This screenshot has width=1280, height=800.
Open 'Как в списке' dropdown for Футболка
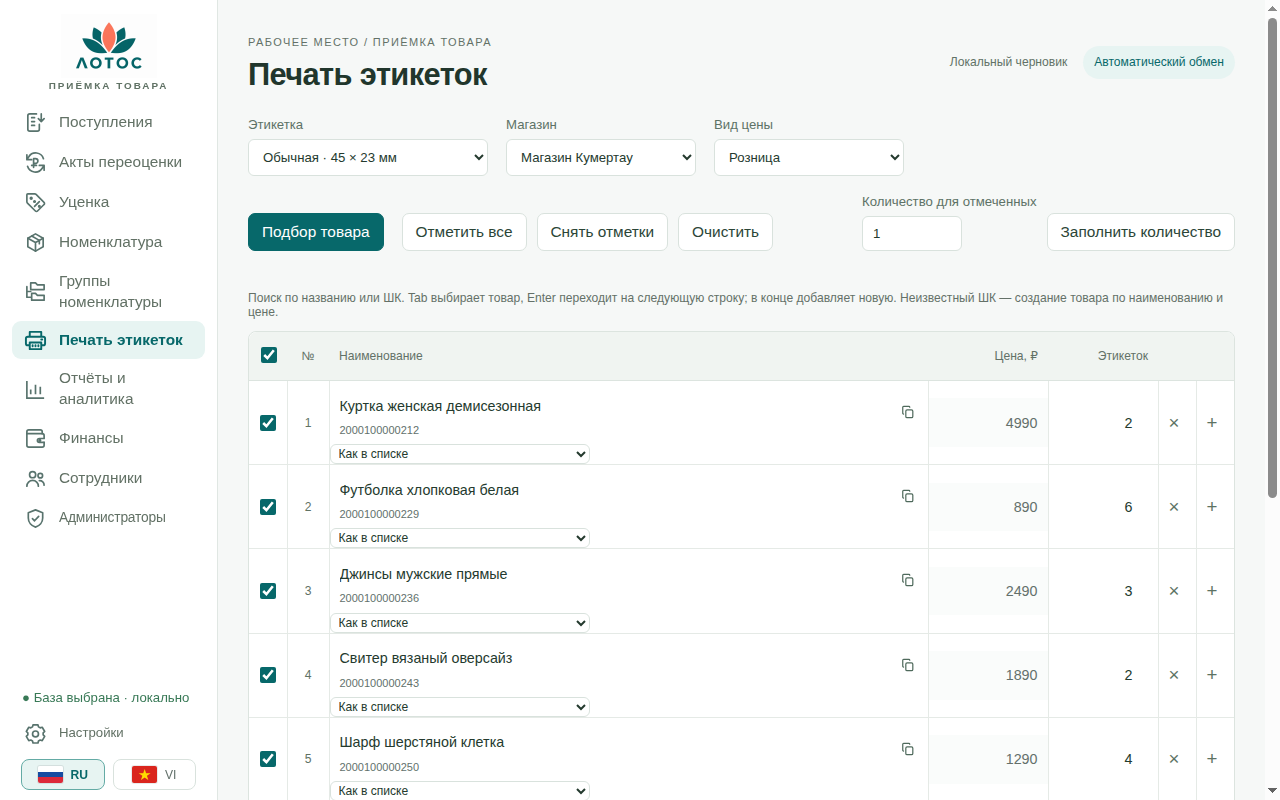[460, 538]
